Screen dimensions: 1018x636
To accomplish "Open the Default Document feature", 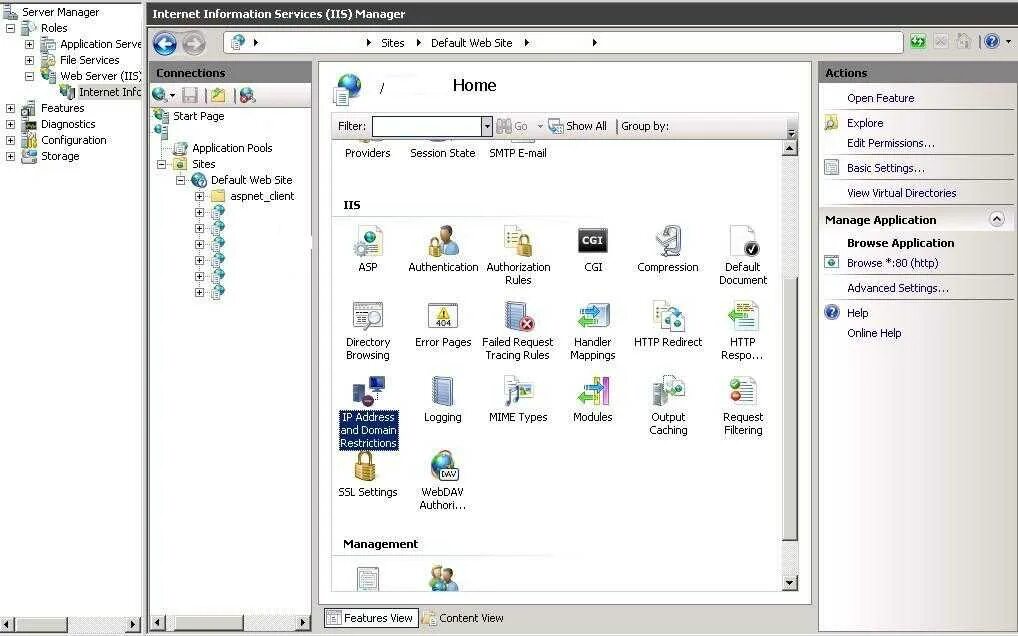I will 743,255.
